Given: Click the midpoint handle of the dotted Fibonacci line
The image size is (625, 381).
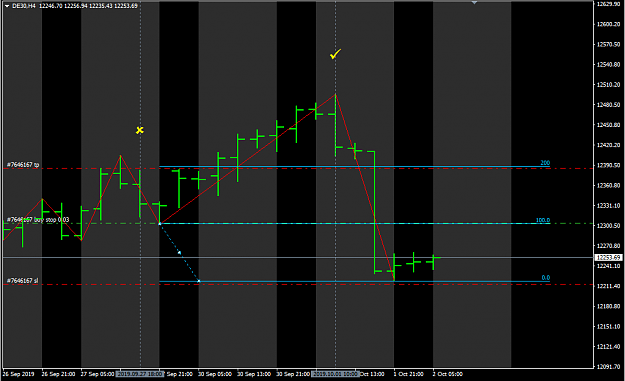Looking at the screenshot, I should pyautogui.click(x=179, y=252).
